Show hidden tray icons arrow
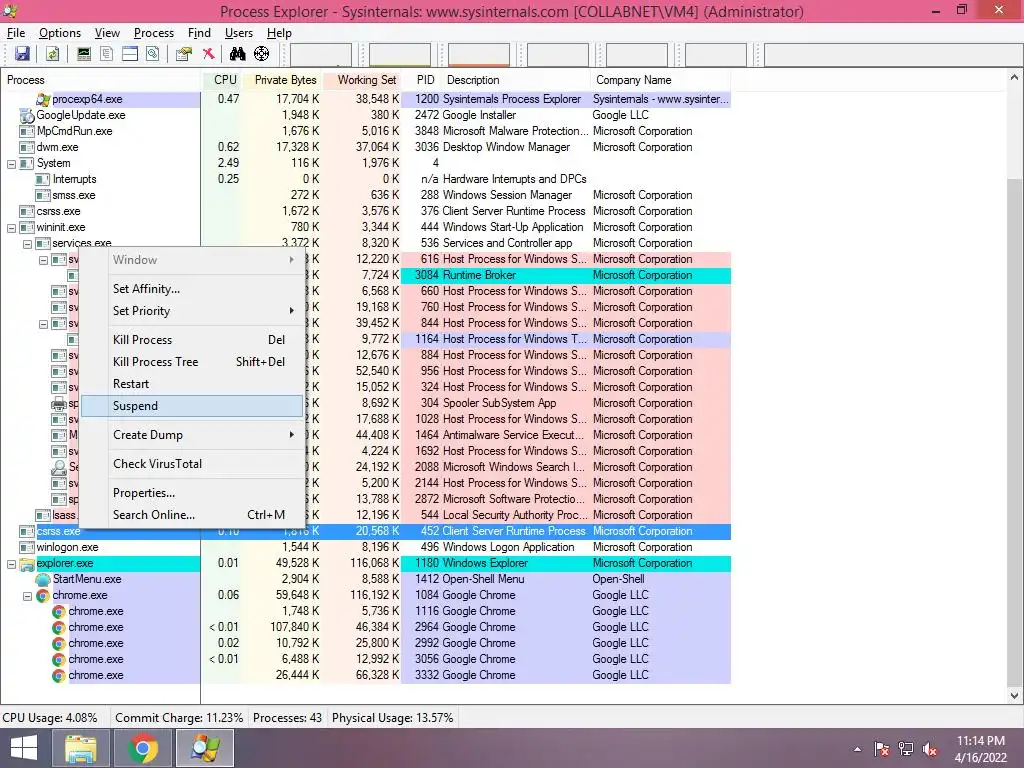Screen dimensions: 1024x768 pos(857,749)
